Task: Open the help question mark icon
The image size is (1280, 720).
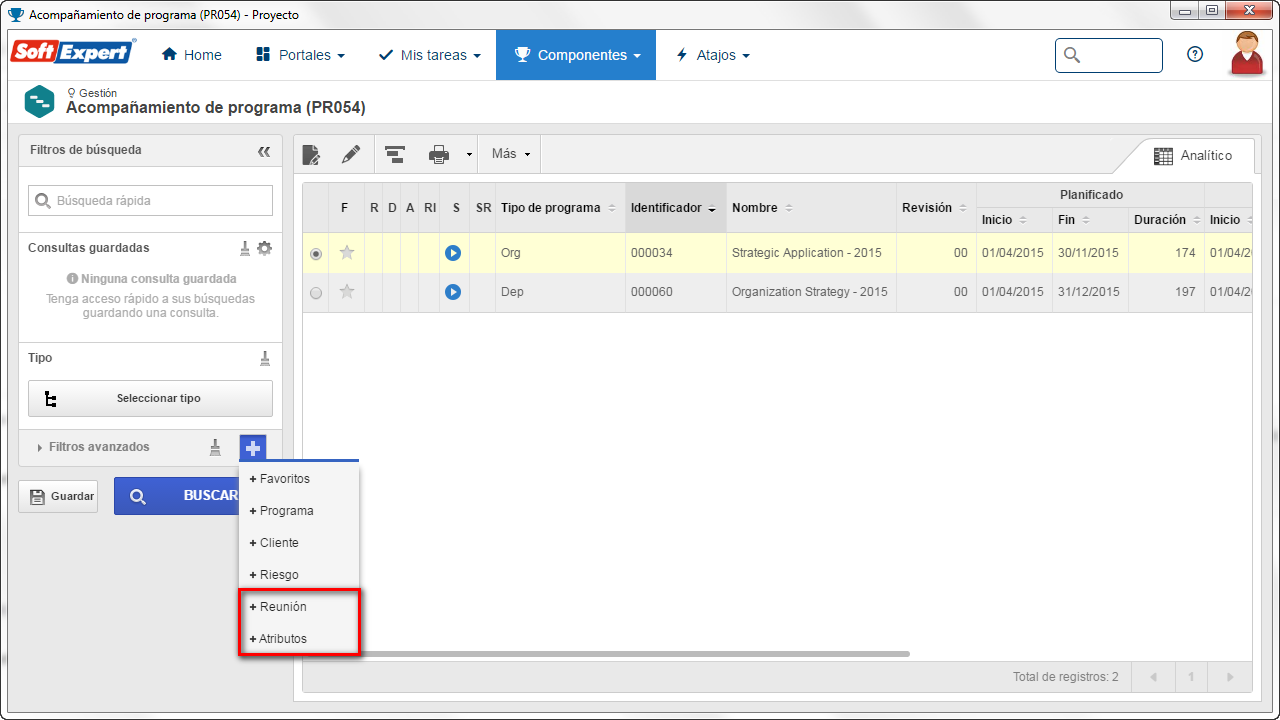Action: (x=1195, y=55)
